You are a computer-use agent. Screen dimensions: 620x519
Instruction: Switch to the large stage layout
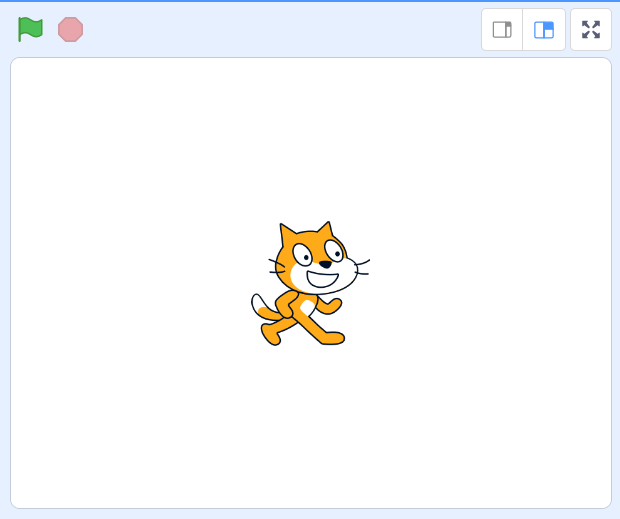(544, 30)
